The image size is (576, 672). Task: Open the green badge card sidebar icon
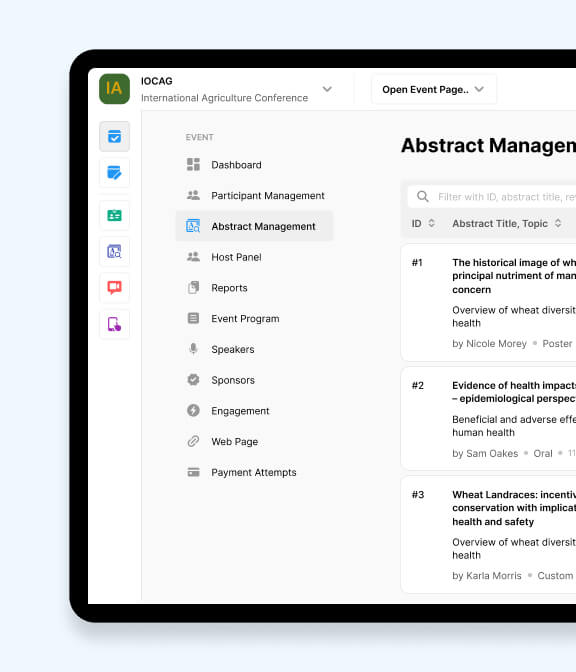pyautogui.click(x=114, y=215)
